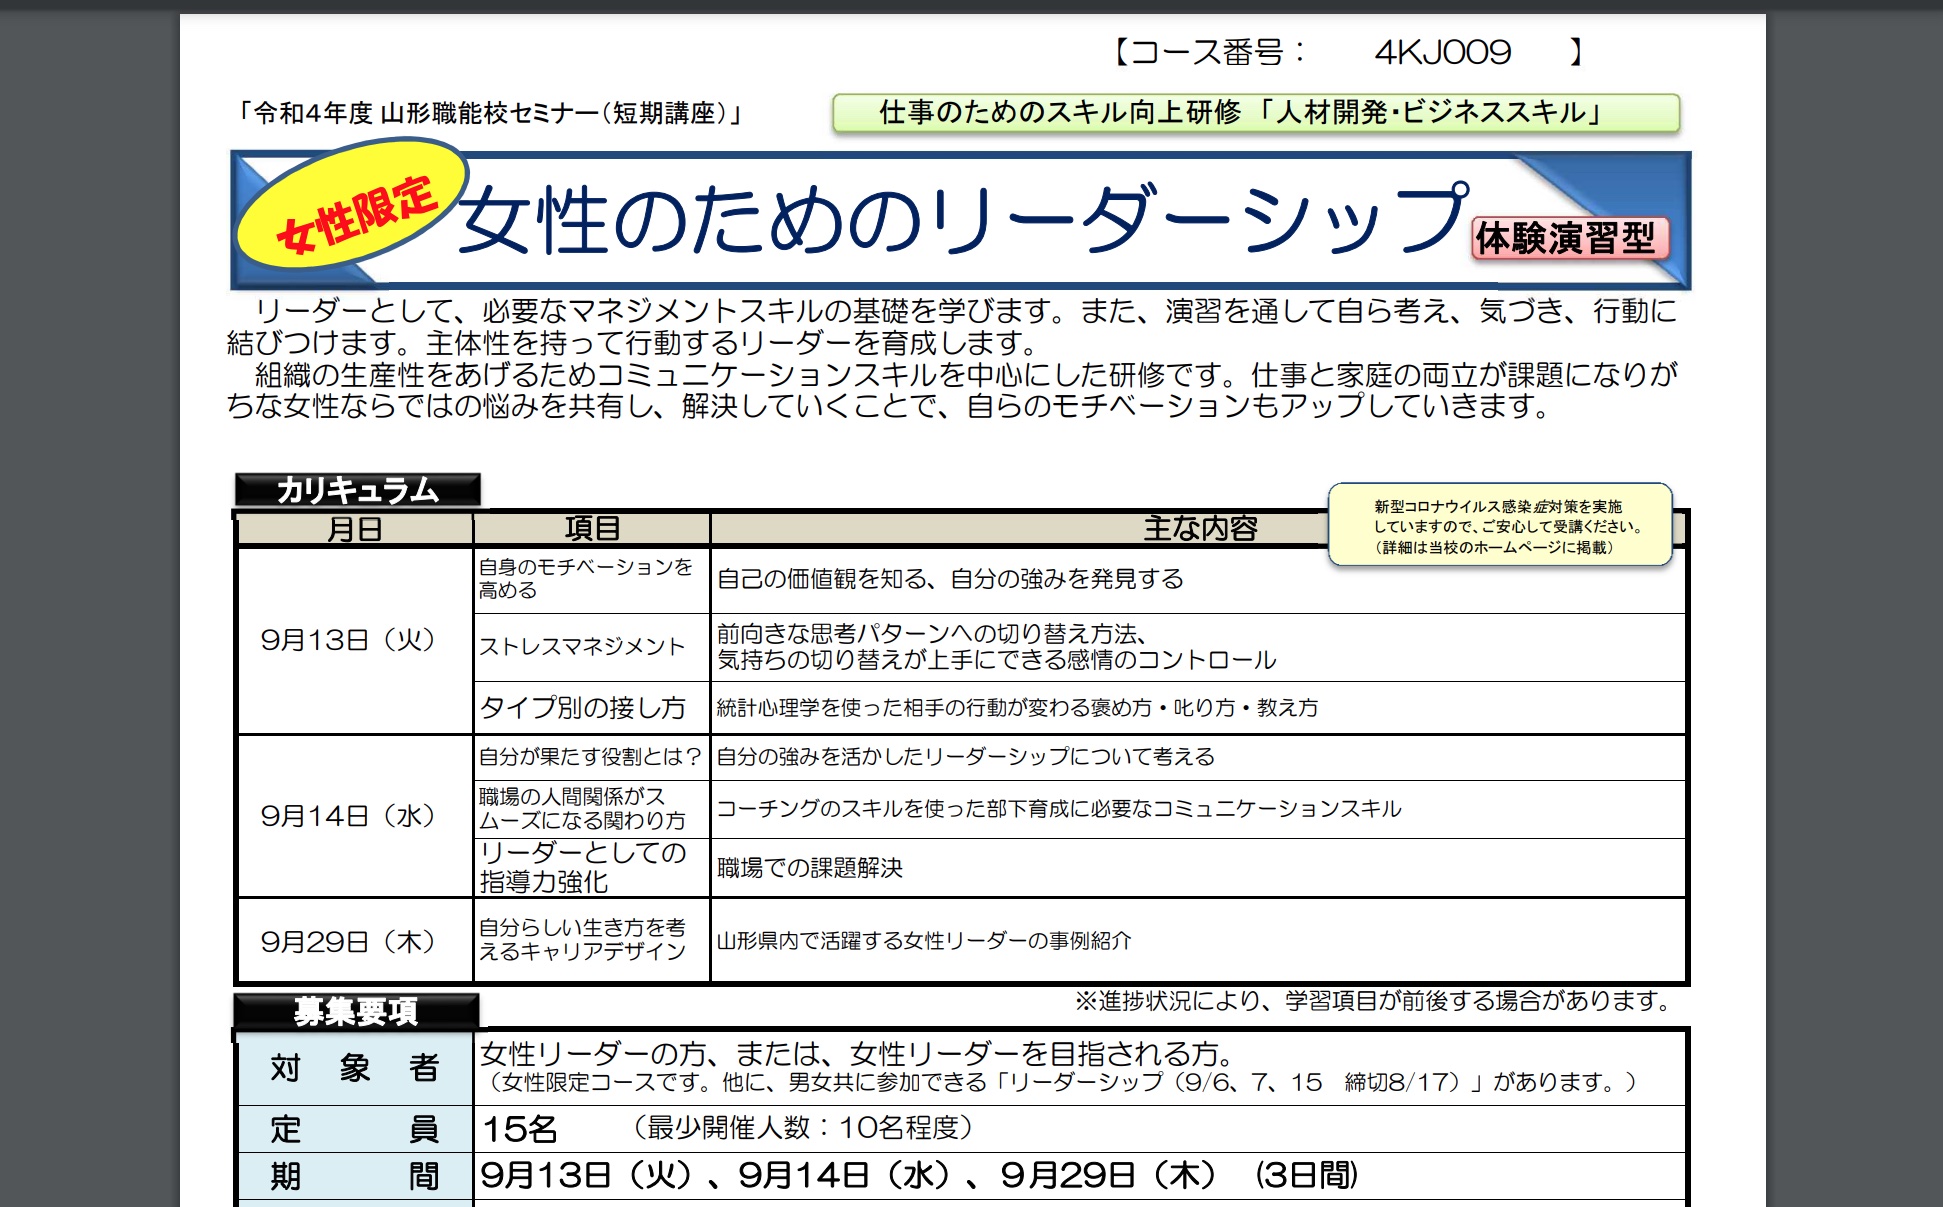The height and width of the screenshot is (1207, 1943).
Task: Click the black 募集要項 section header
Action: (x=355, y=1011)
